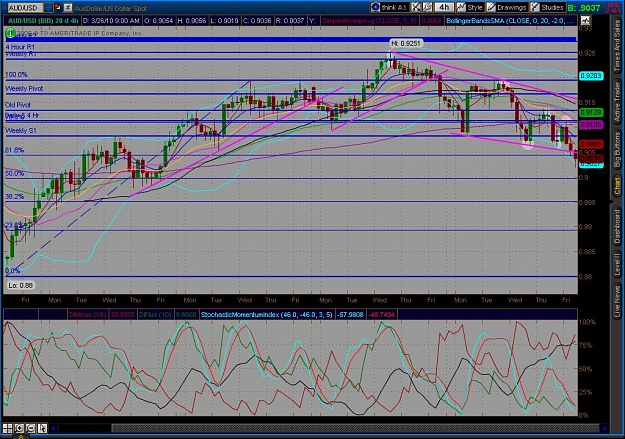
Task: Click the small chart icon beside symbol selector
Action: 68,8
